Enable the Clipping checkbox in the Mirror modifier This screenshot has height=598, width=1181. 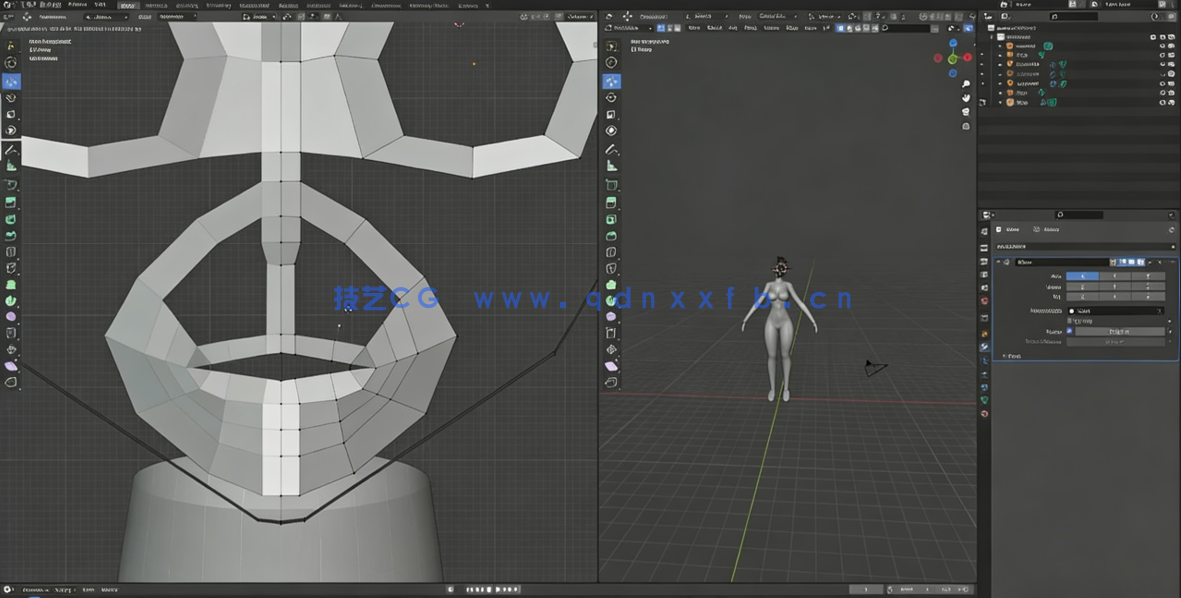click(1070, 321)
